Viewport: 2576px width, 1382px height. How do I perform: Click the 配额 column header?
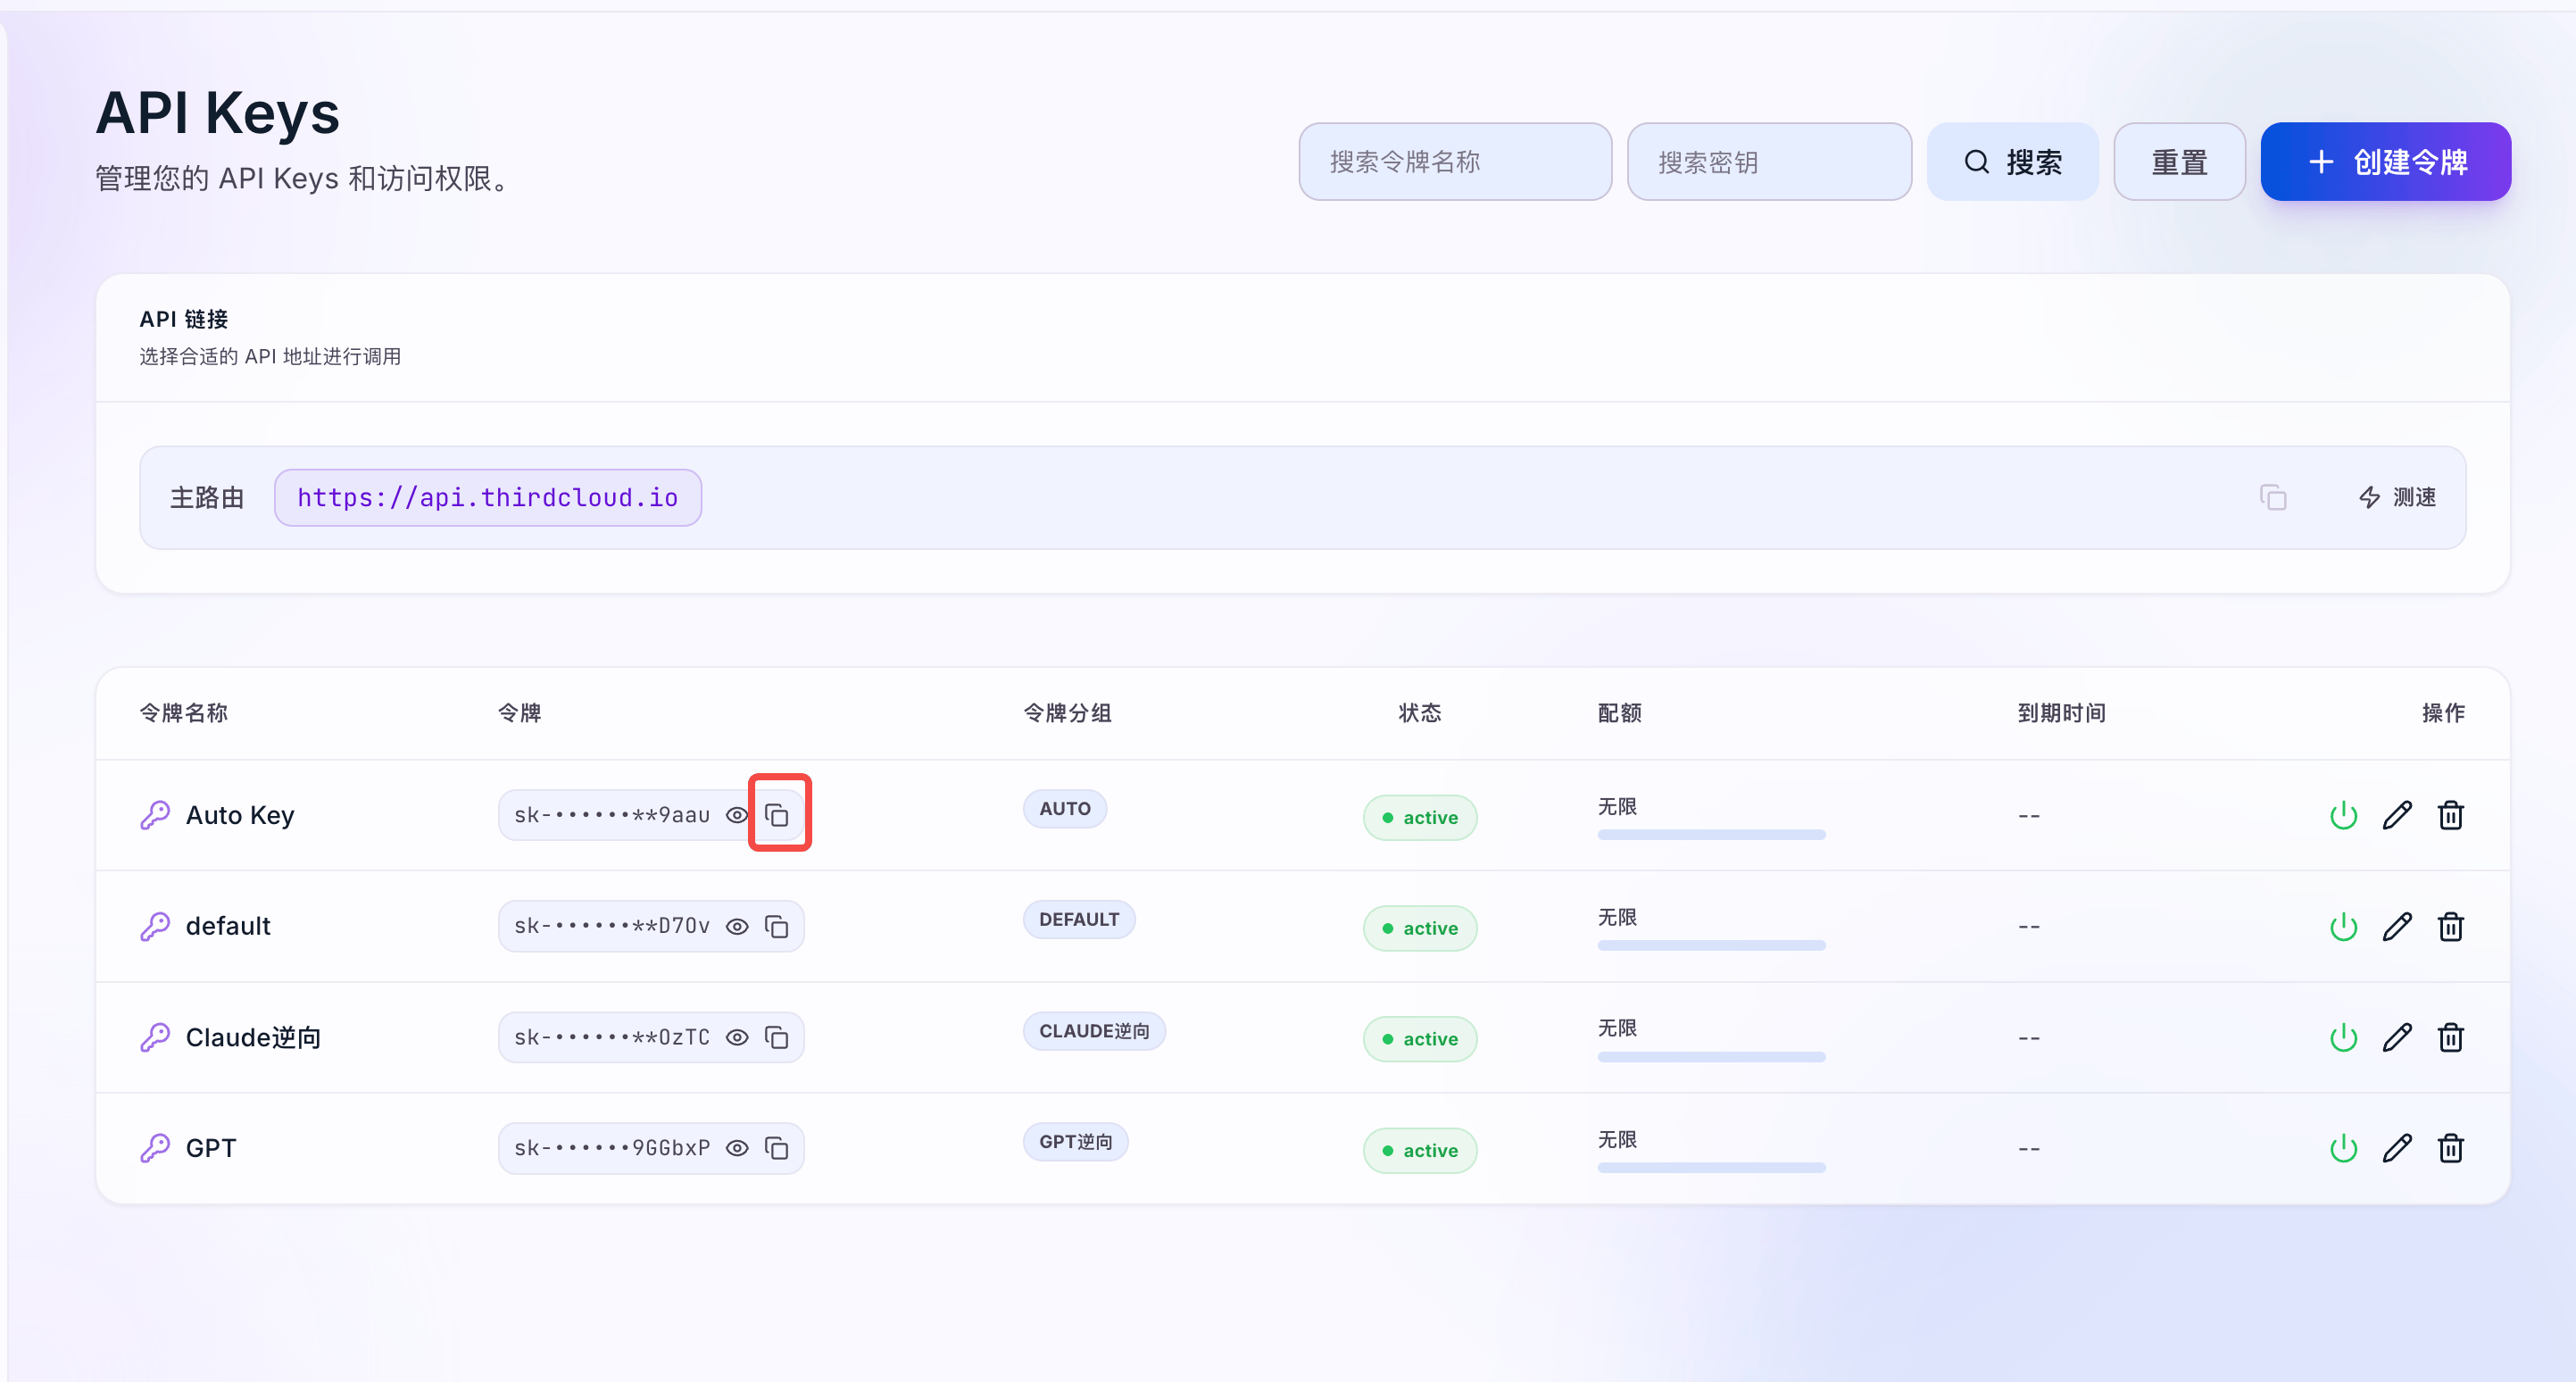1620,713
